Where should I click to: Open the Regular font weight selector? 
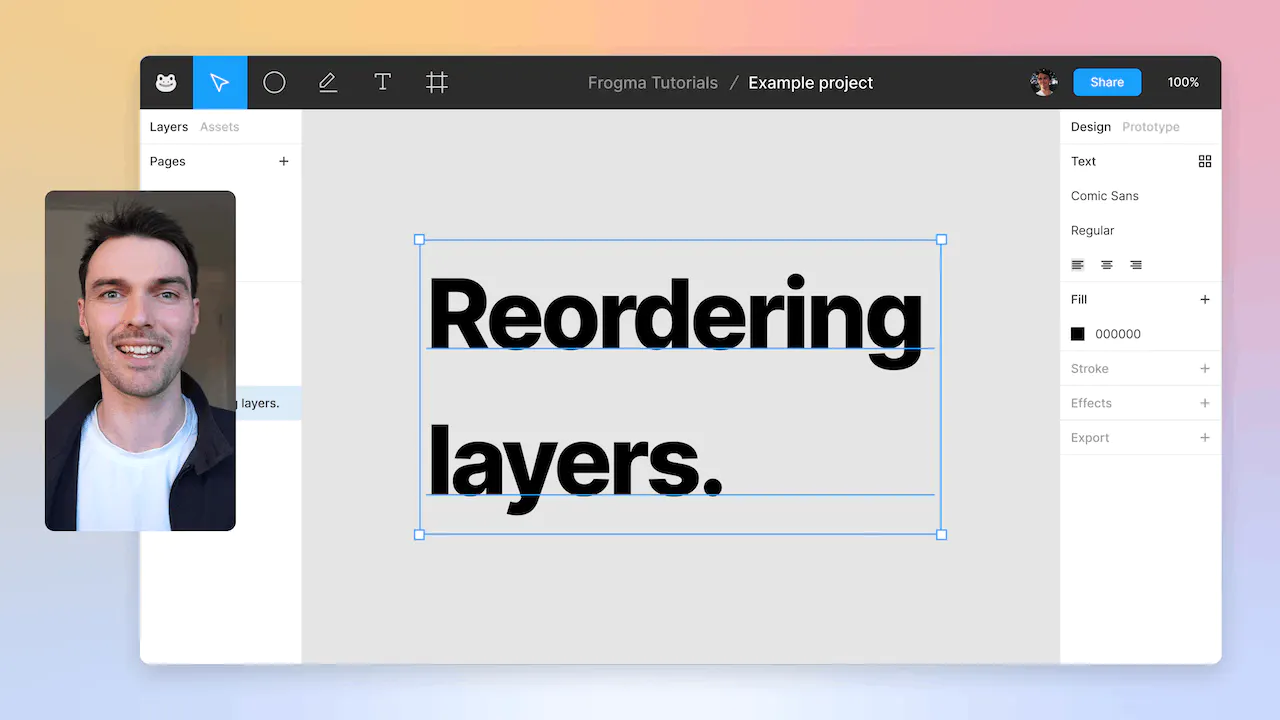click(x=1093, y=230)
